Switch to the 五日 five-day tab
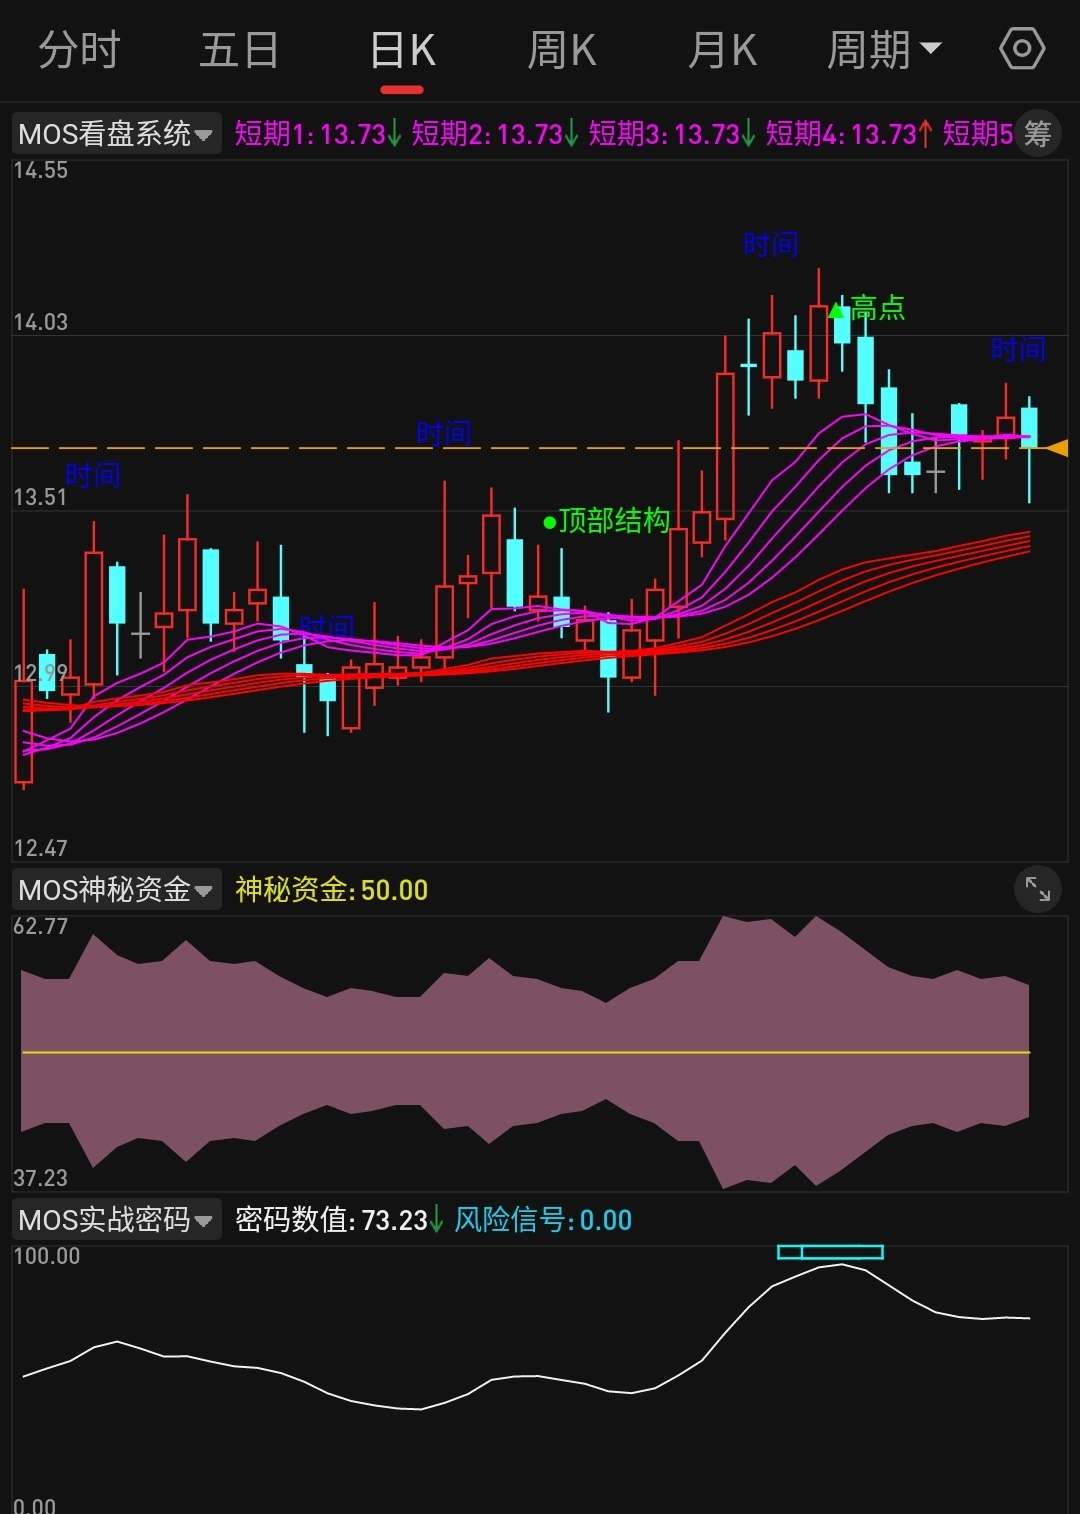Image resolution: width=1080 pixels, height=1514 pixels. coord(239,50)
